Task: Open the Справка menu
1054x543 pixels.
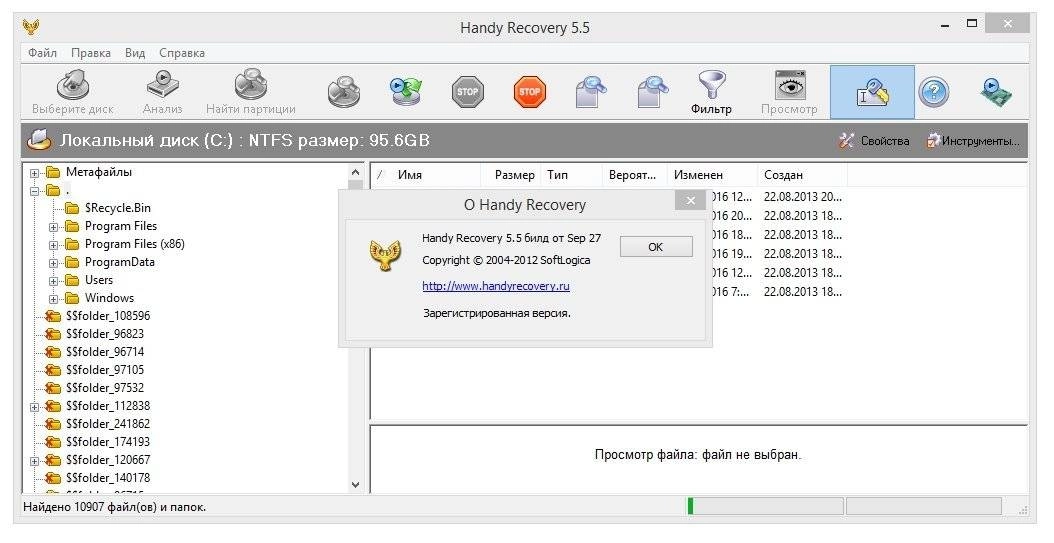Action: click(182, 52)
